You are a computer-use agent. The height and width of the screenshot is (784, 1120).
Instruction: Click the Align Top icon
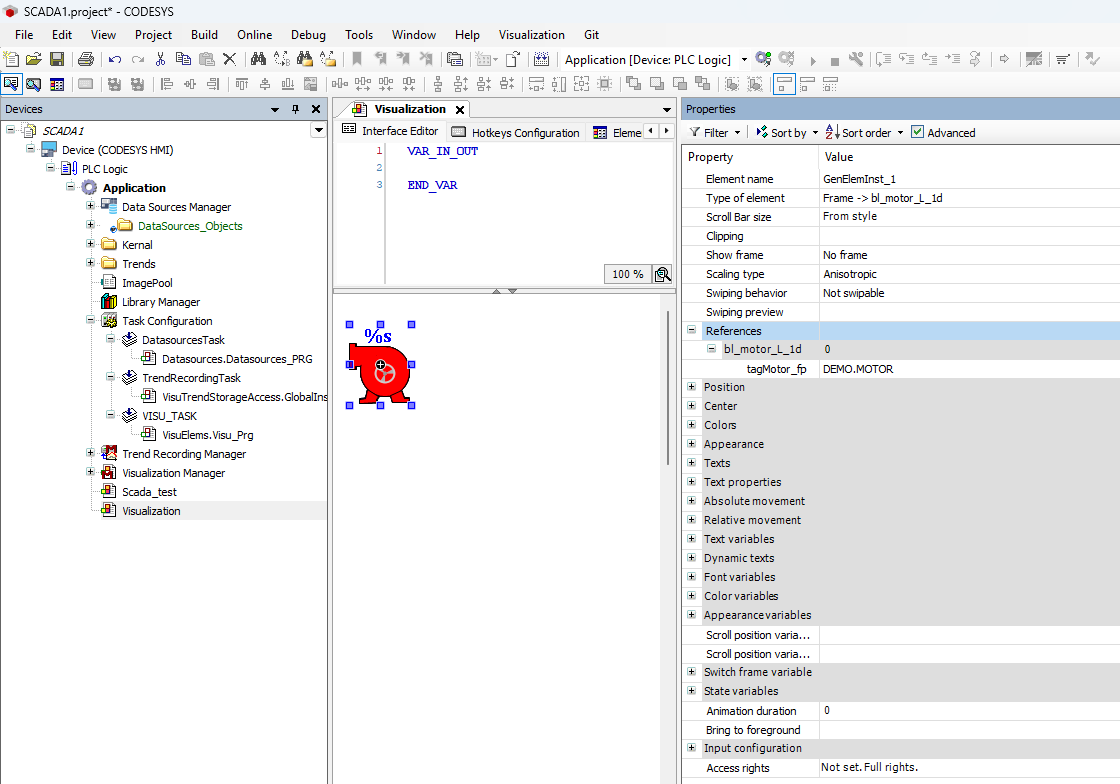click(242, 84)
